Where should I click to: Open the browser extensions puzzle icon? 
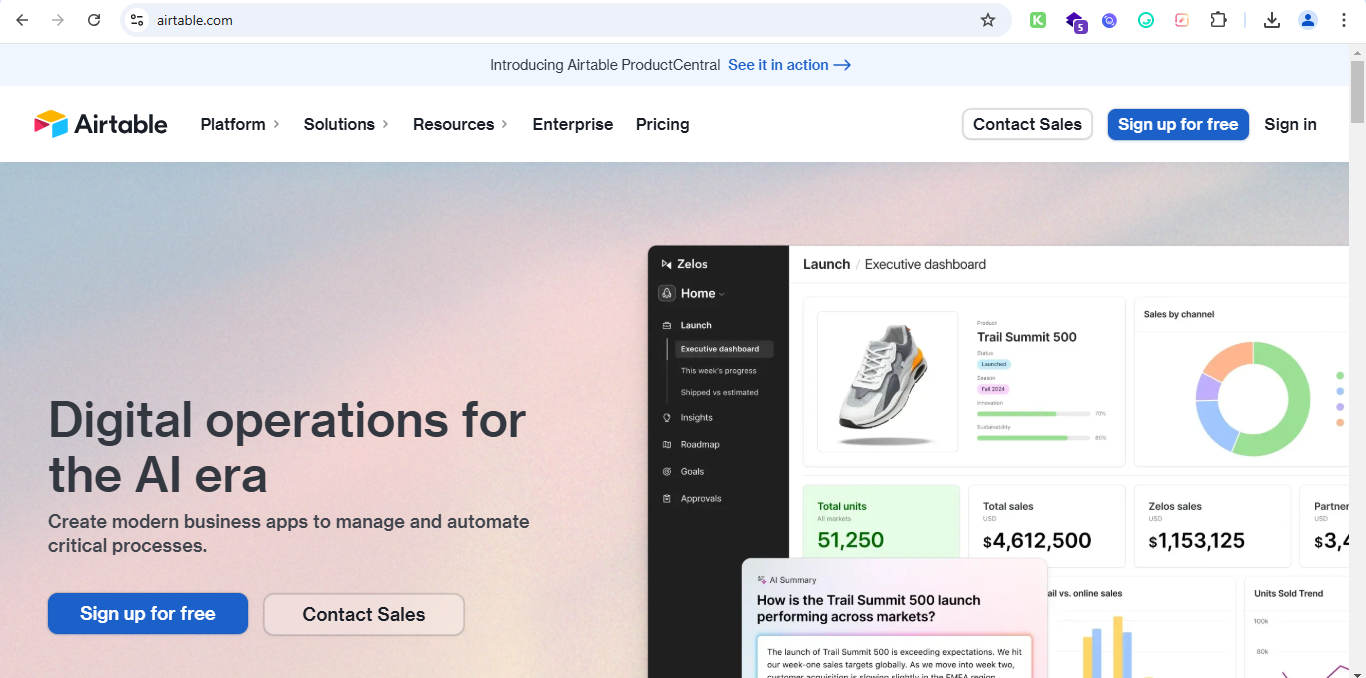pos(1218,19)
